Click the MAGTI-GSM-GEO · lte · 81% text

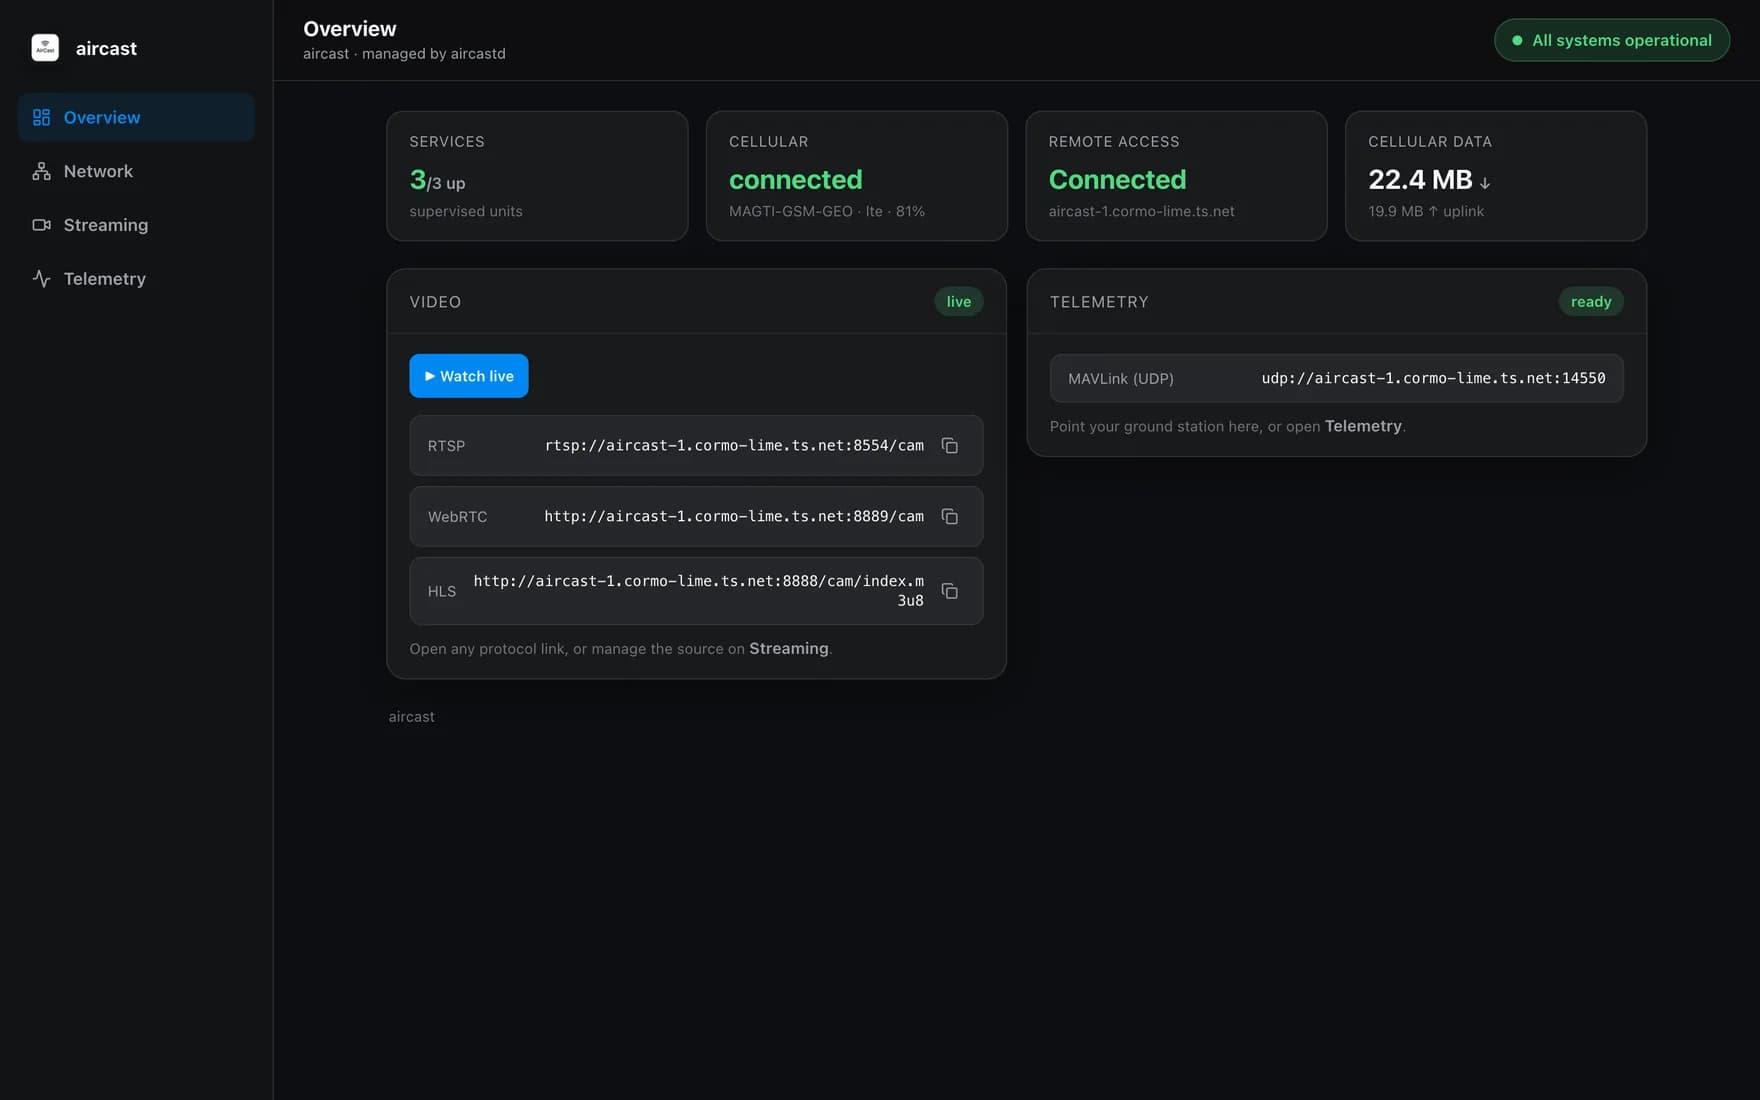tap(827, 212)
